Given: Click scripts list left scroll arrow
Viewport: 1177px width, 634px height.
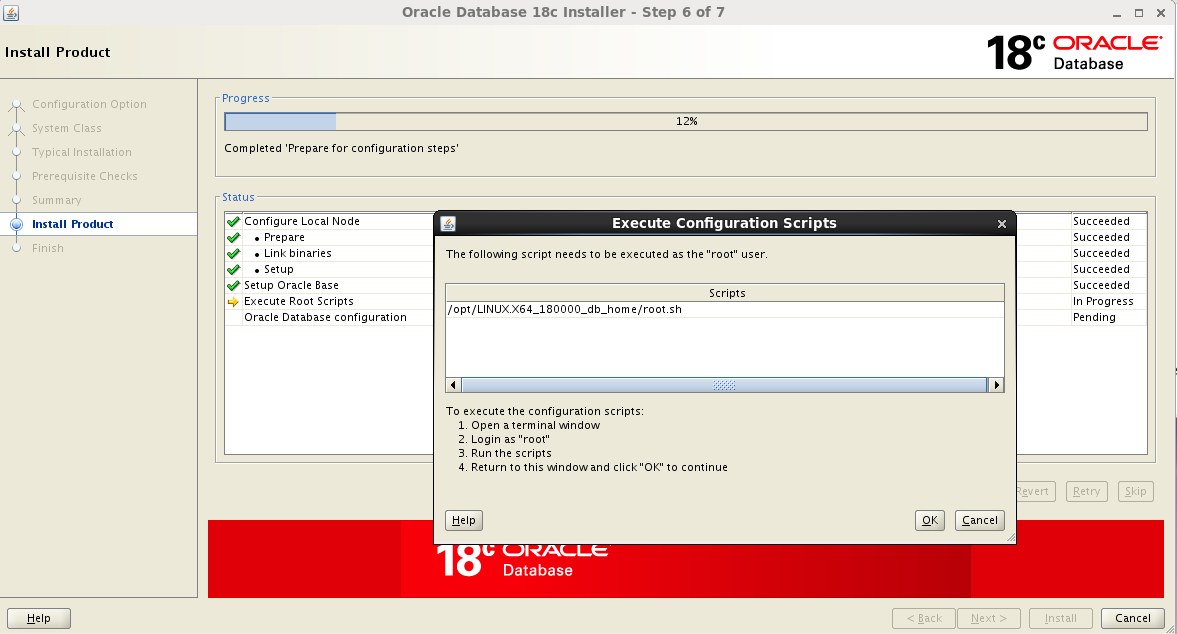Looking at the screenshot, I should click(453, 385).
